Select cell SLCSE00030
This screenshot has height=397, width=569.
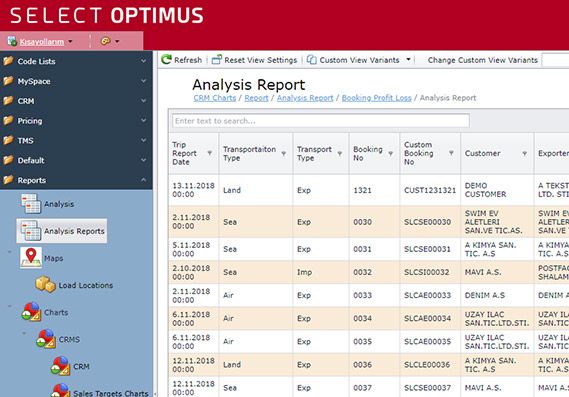point(430,222)
